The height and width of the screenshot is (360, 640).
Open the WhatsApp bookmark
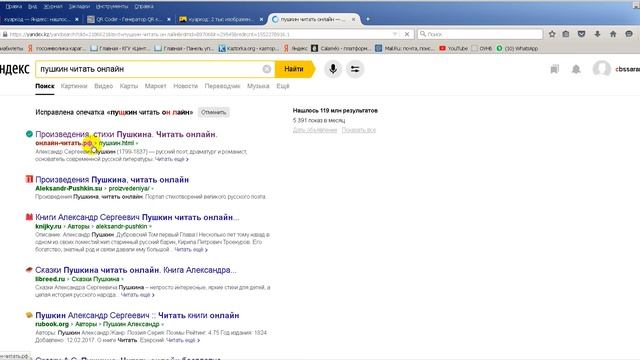coord(517,49)
